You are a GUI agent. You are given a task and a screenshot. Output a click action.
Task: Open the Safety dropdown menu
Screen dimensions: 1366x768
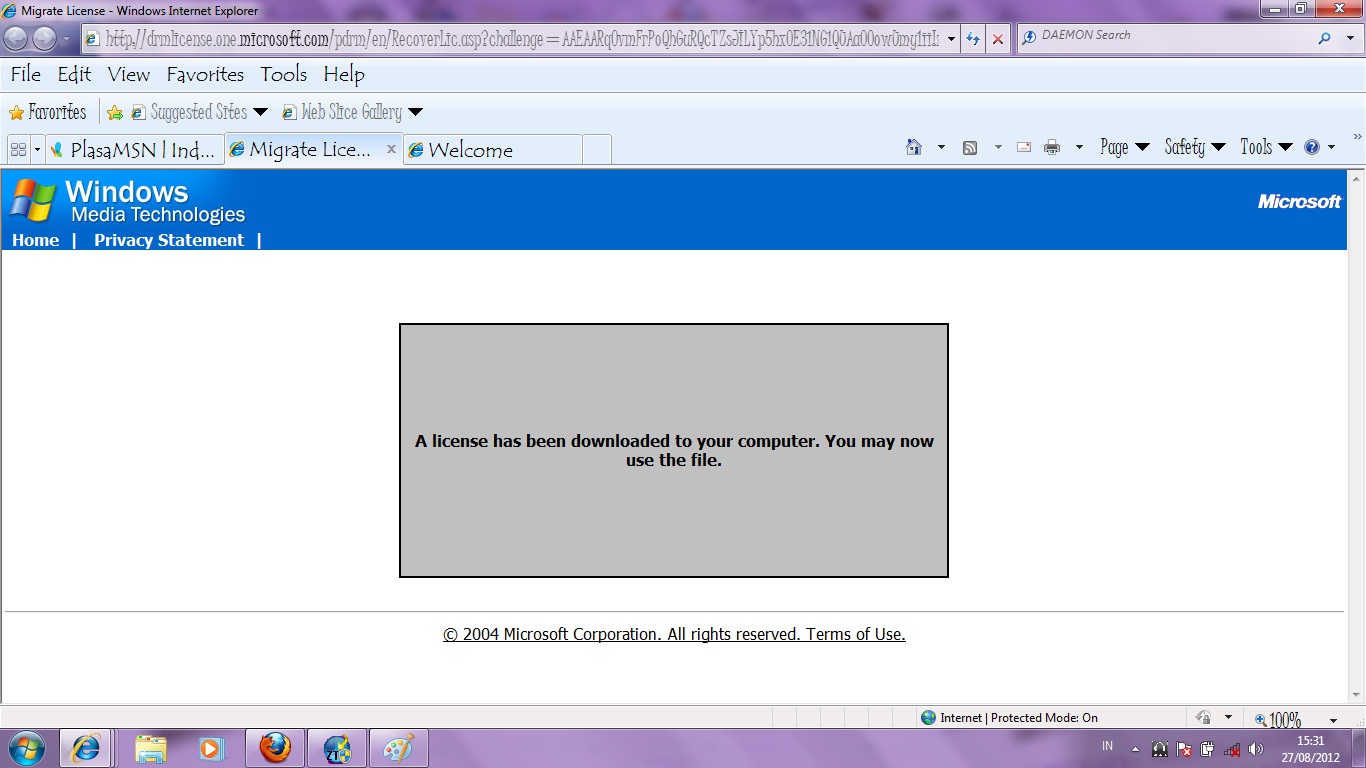(1195, 147)
